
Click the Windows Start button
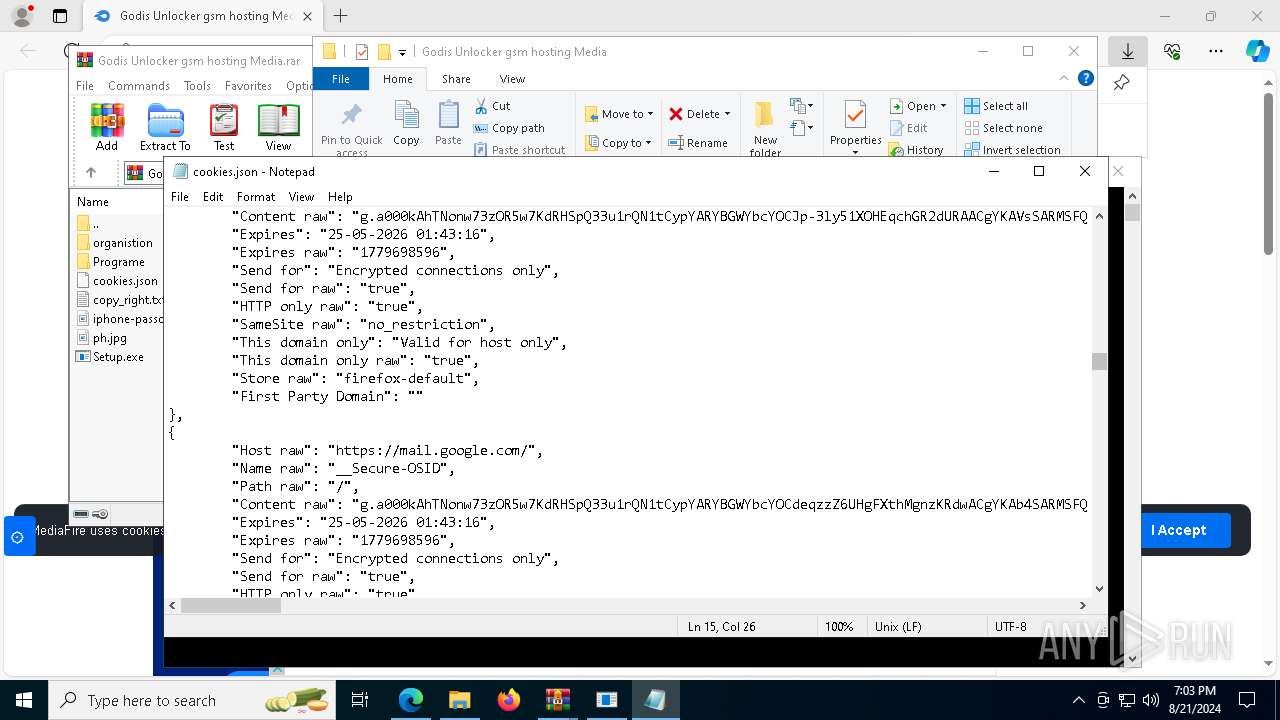coord(23,700)
